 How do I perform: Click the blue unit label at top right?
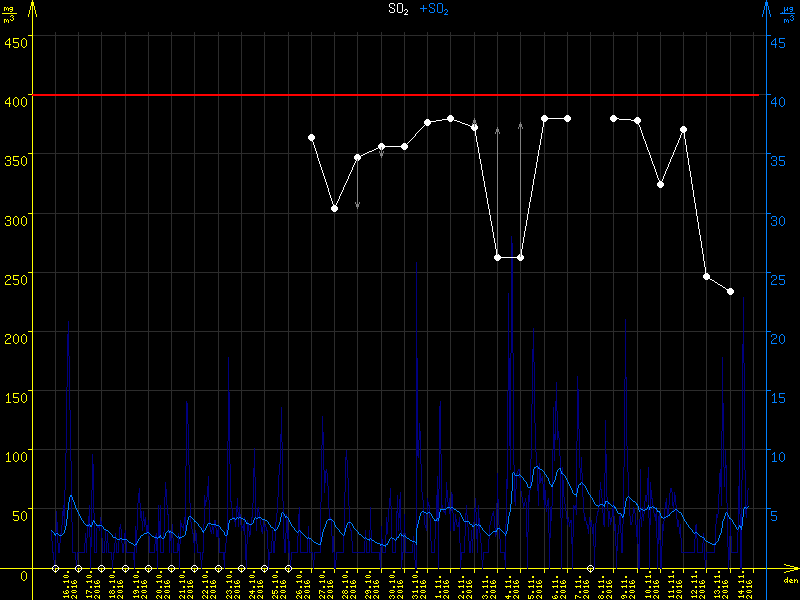click(788, 13)
